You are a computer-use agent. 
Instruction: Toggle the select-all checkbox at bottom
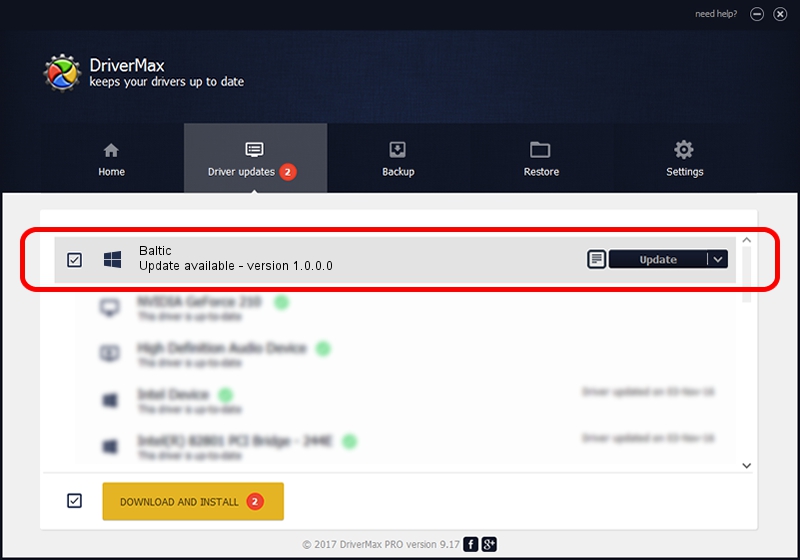tap(74, 501)
